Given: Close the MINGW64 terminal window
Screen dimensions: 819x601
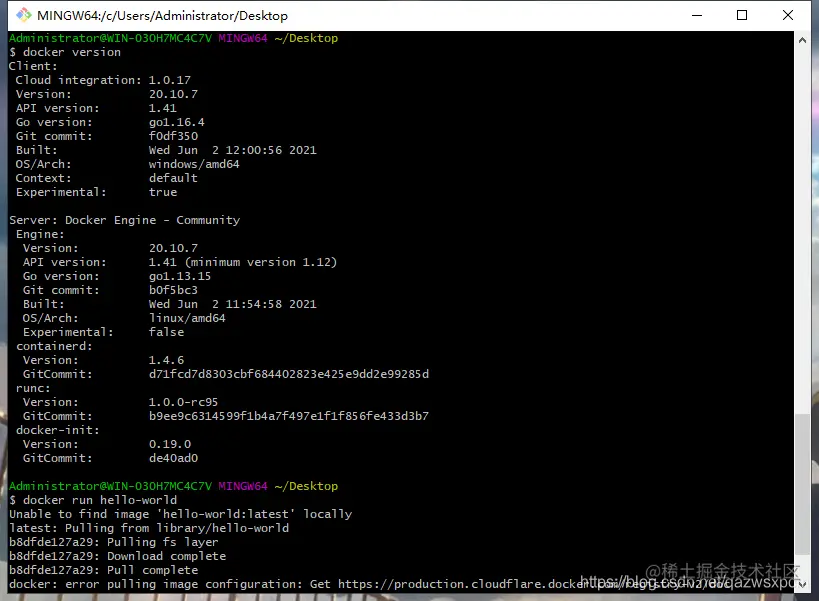Looking at the screenshot, I should pyautogui.click(x=788, y=15).
